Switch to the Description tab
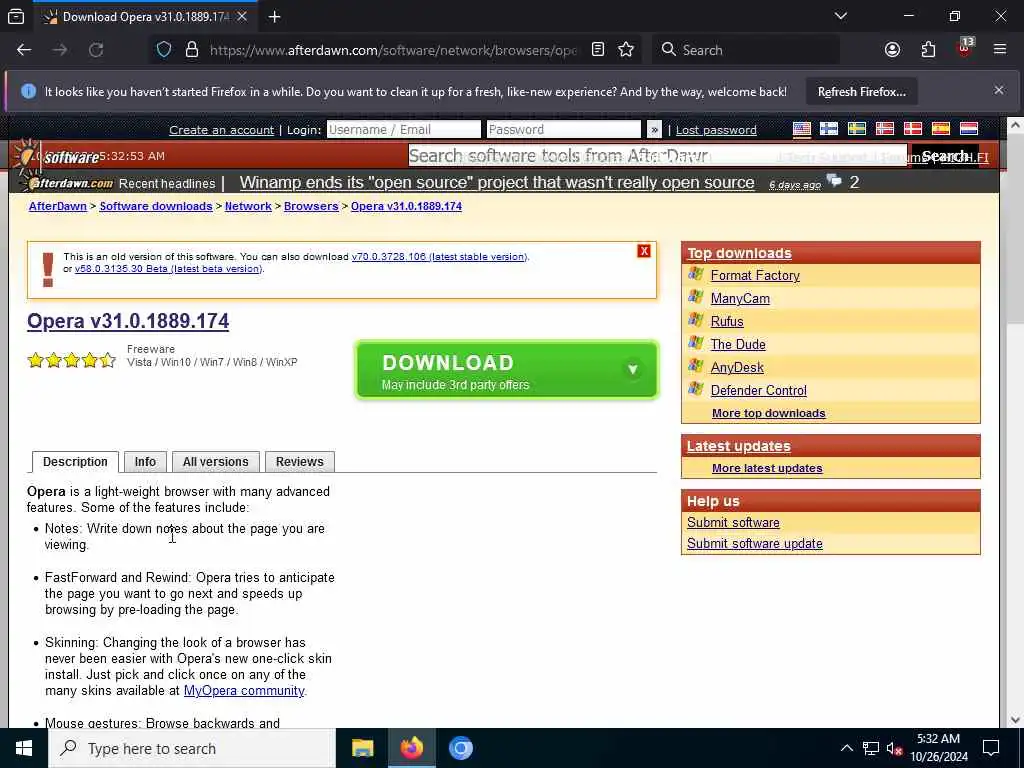Viewport: 1024px width, 768px height. tap(75, 462)
